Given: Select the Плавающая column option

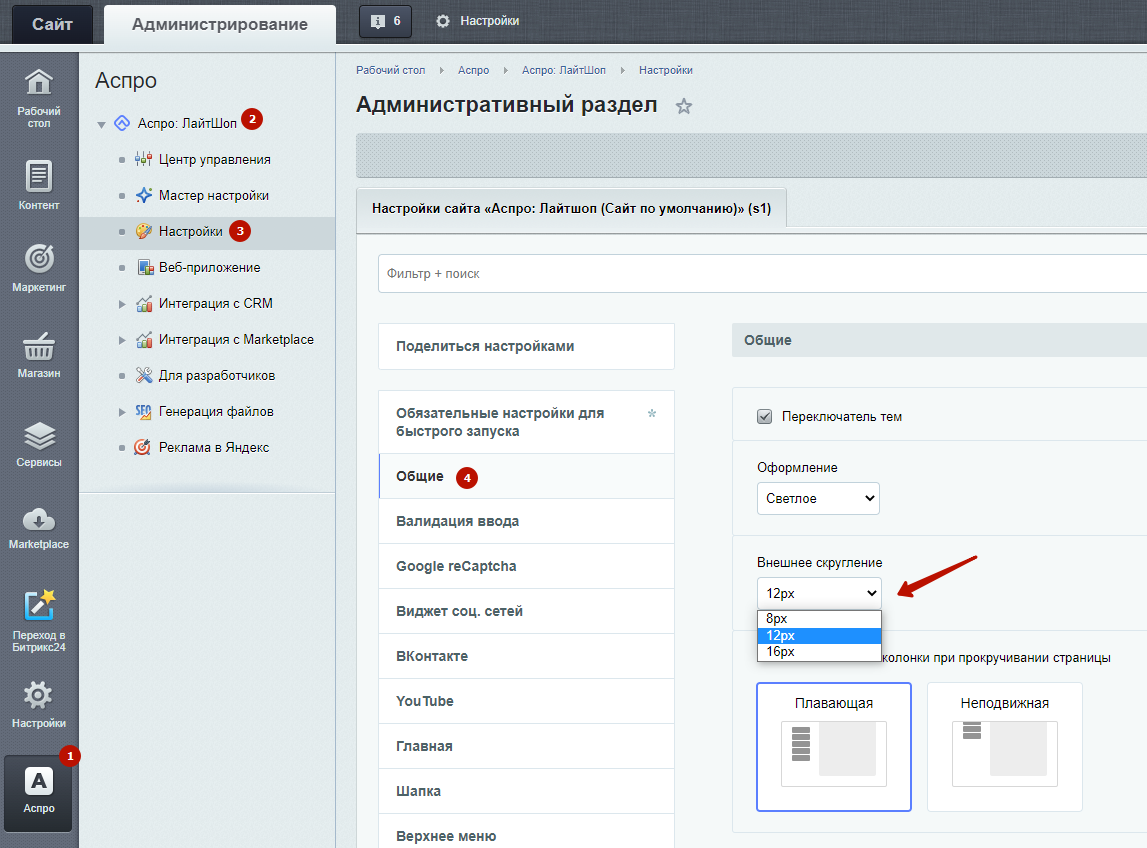Looking at the screenshot, I should (x=834, y=747).
